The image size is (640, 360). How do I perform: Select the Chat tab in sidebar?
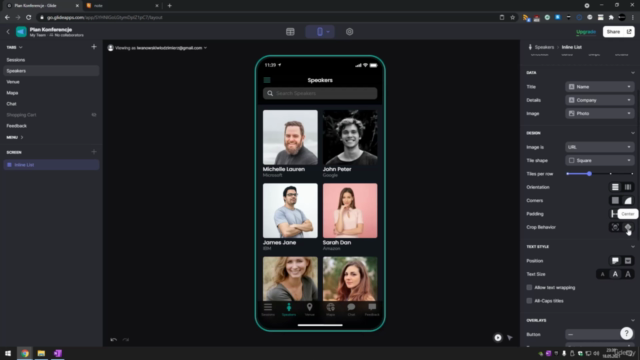(51, 104)
